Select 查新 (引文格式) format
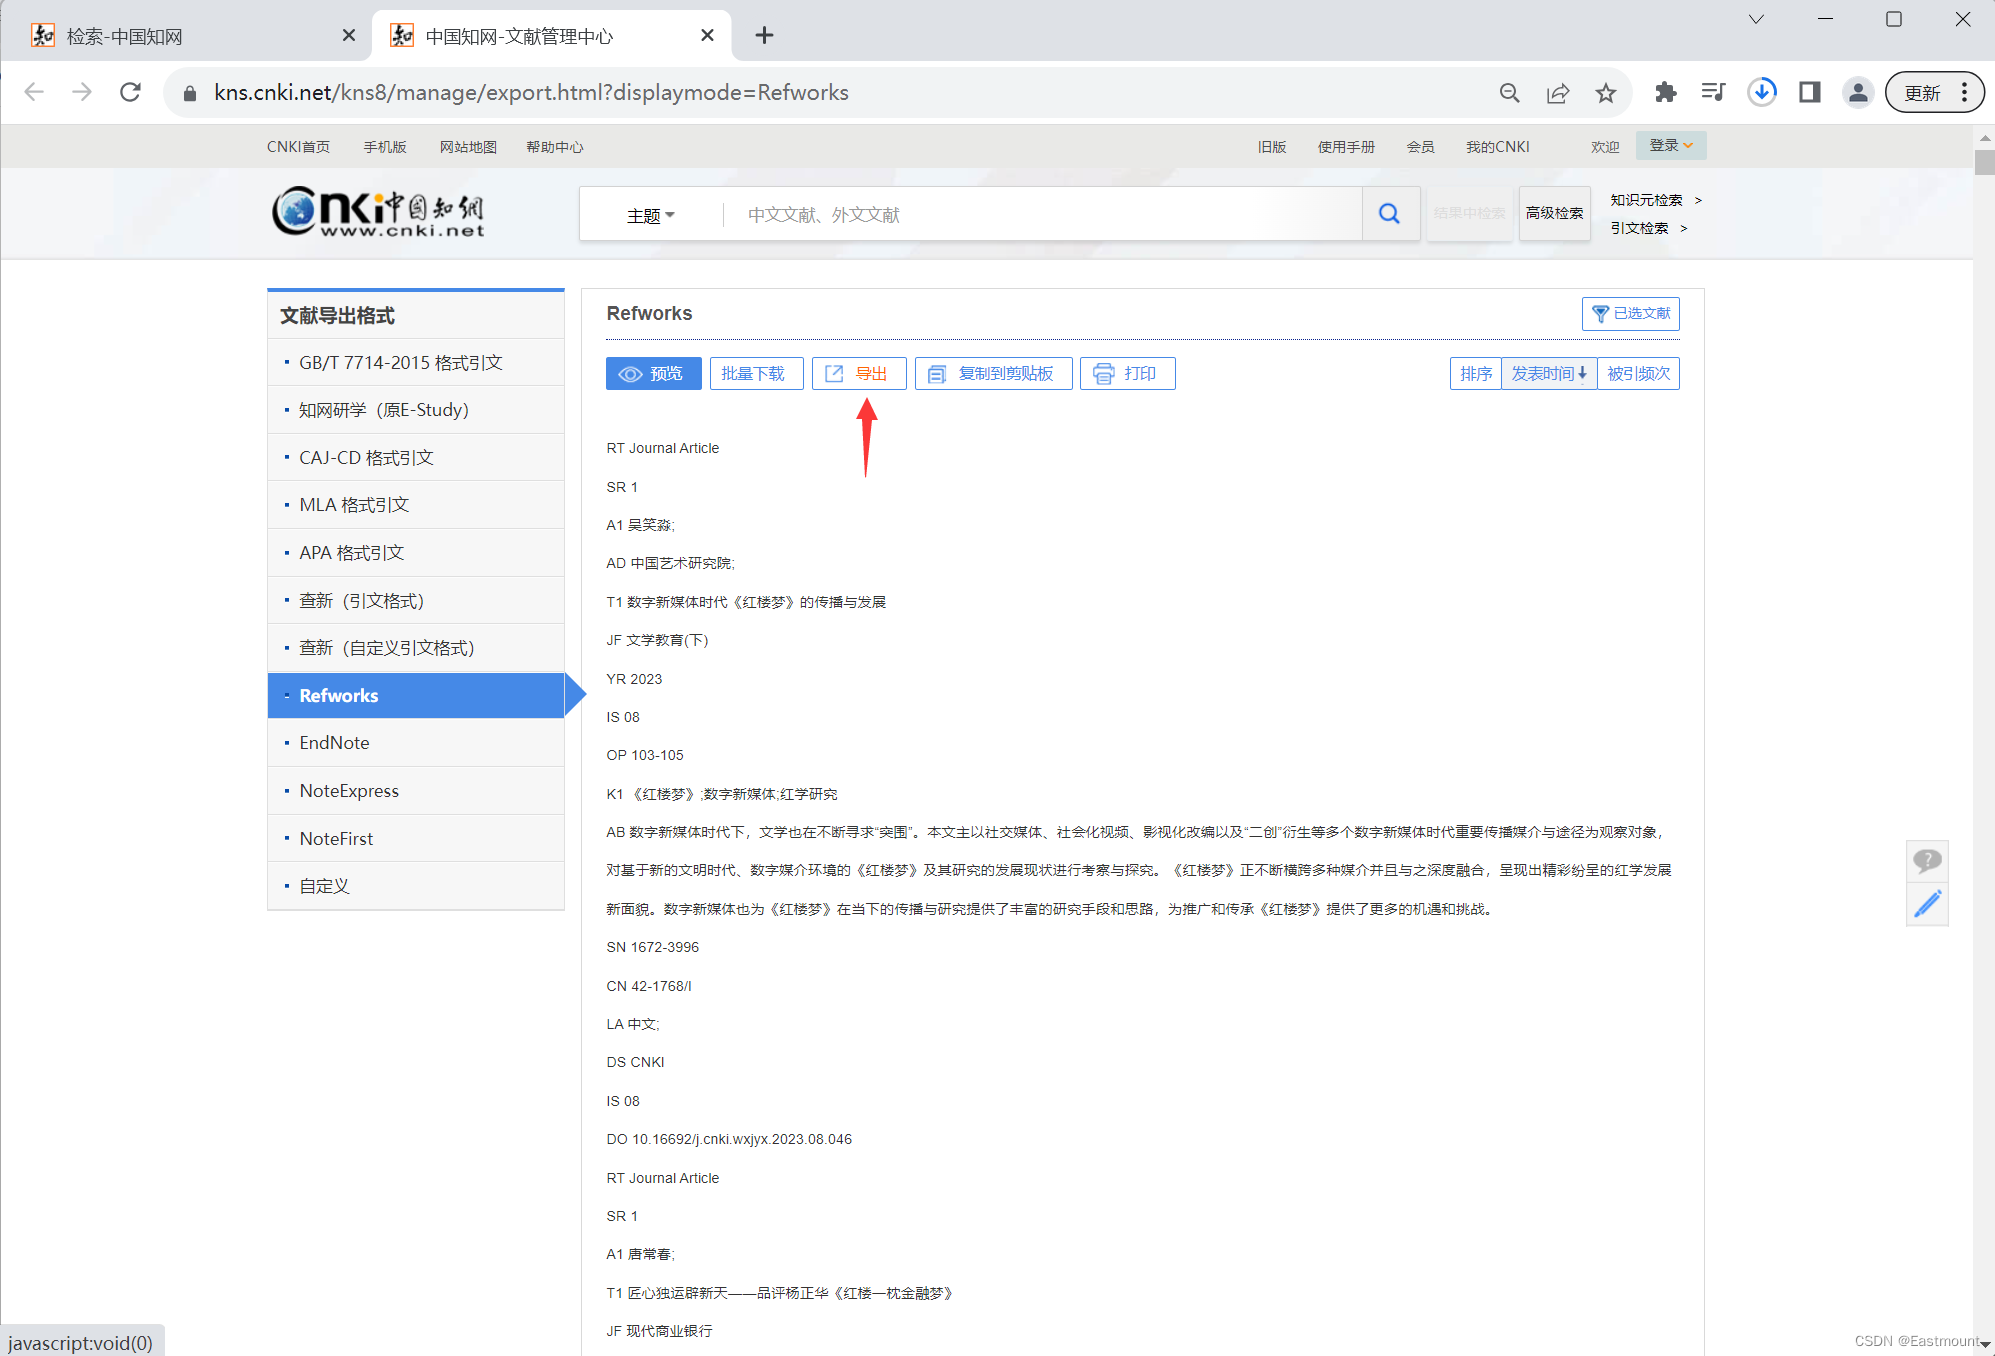Image resolution: width=1995 pixels, height=1356 pixels. [x=416, y=600]
